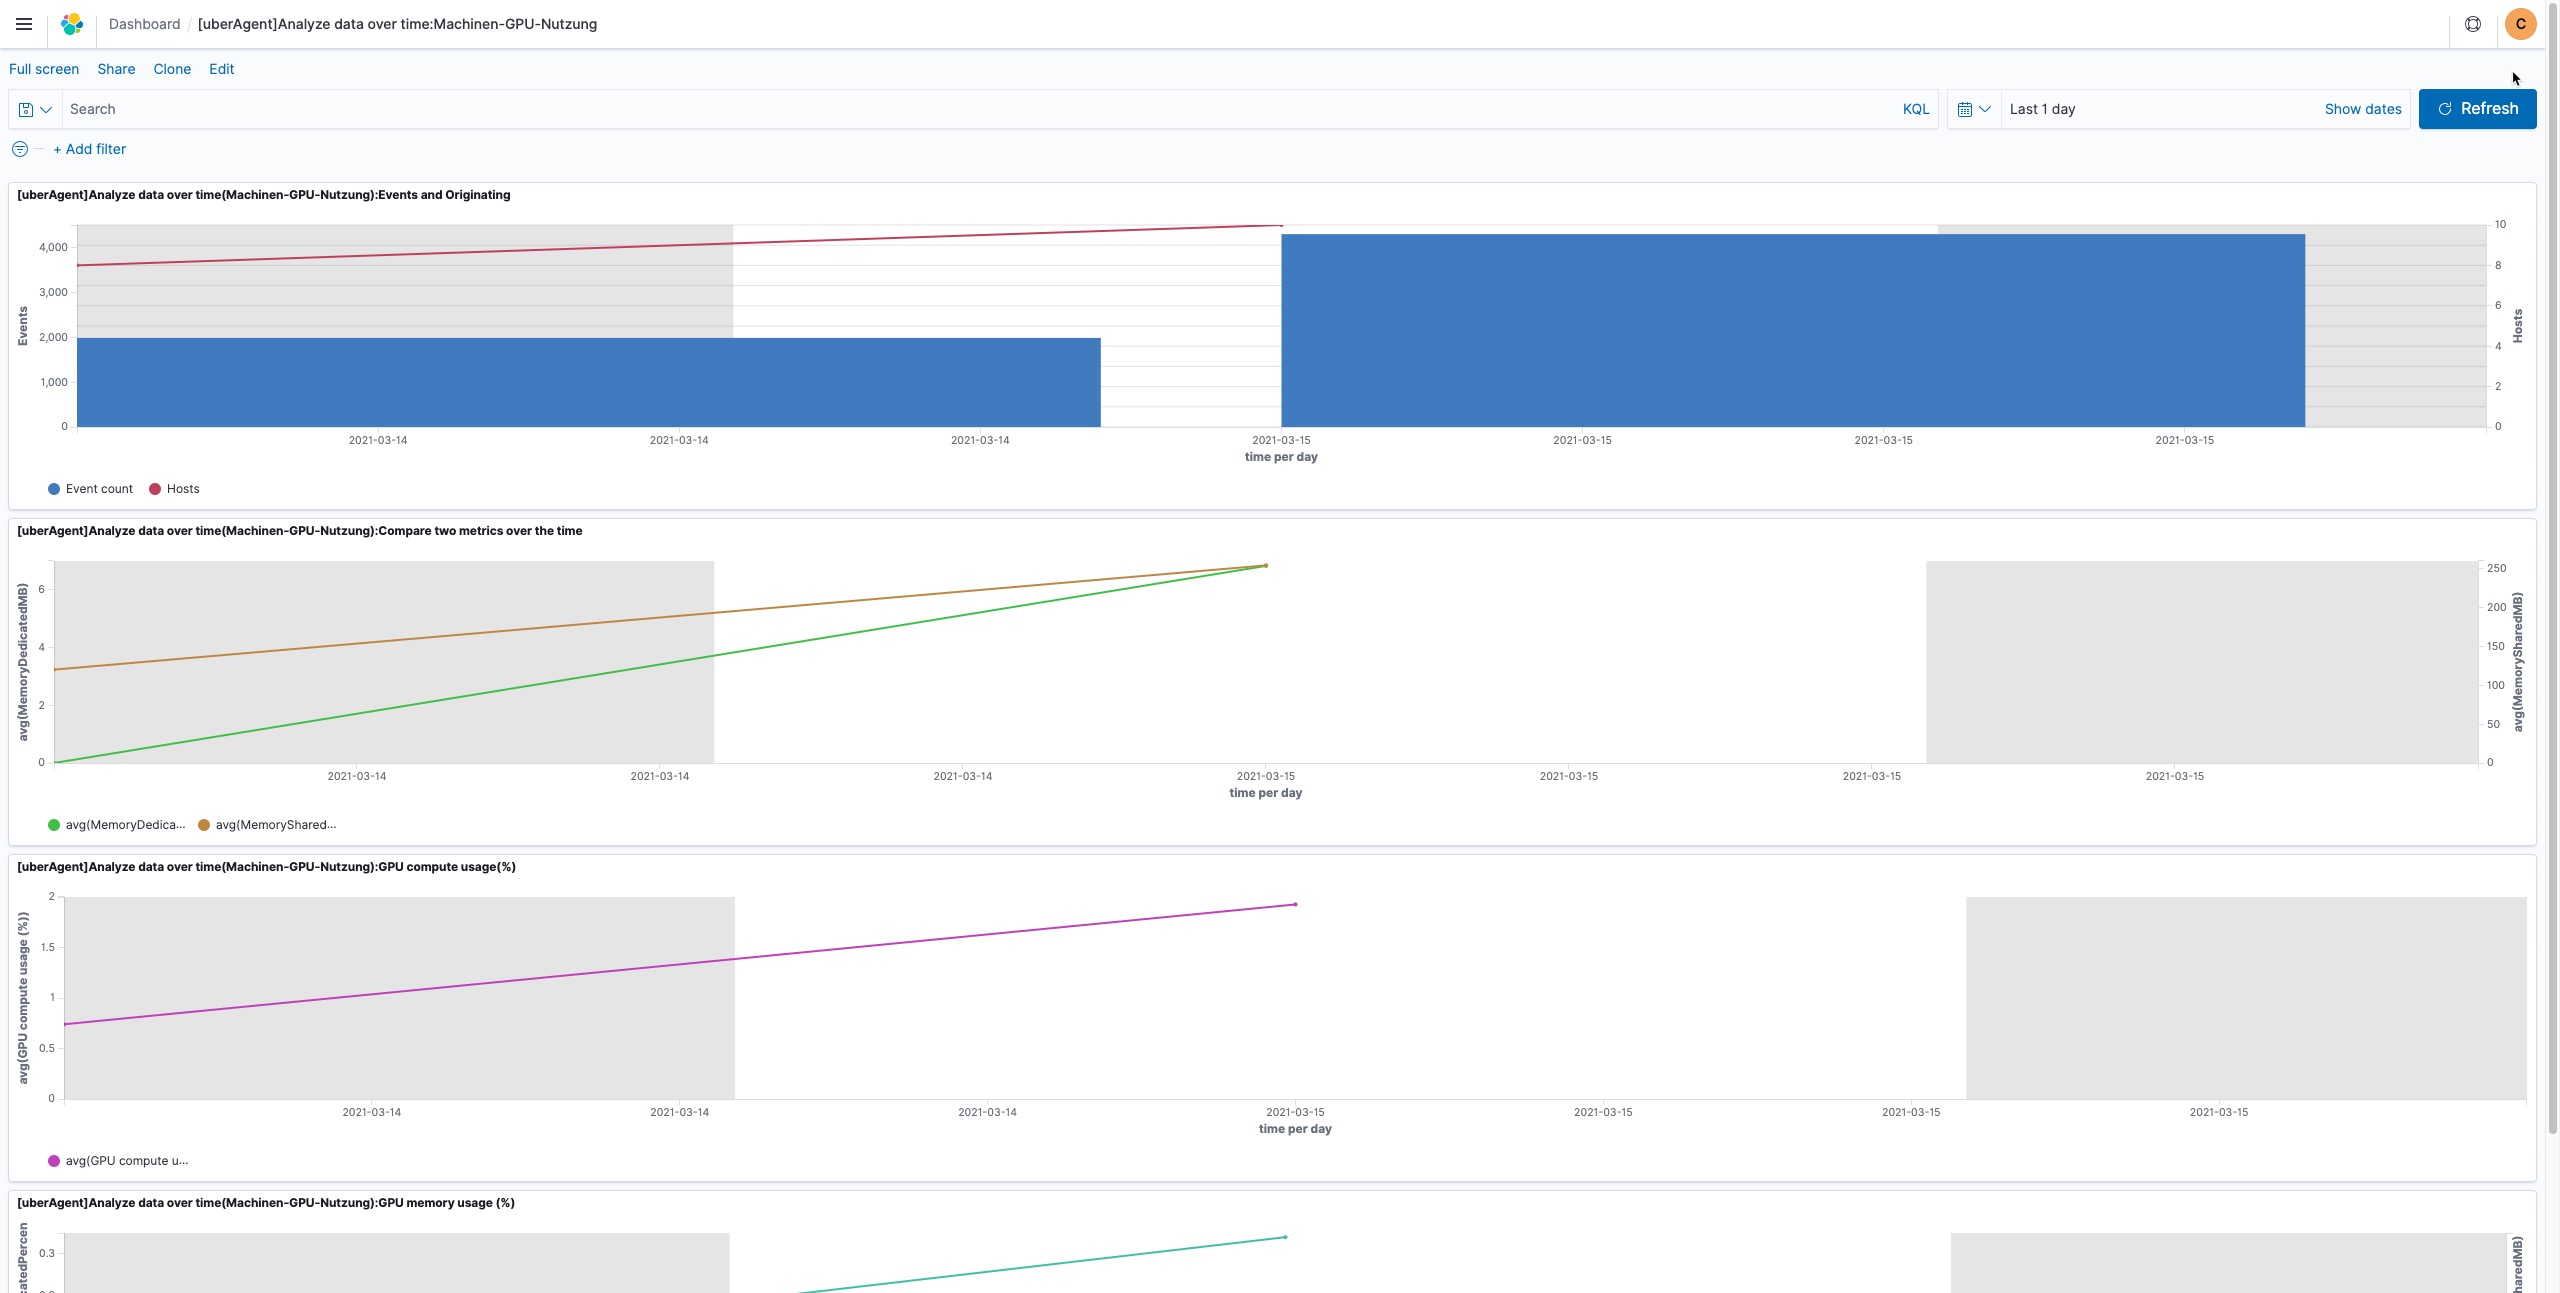The height and width of the screenshot is (1293, 2560).
Task: Click the Add filter link
Action: [x=90, y=149]
